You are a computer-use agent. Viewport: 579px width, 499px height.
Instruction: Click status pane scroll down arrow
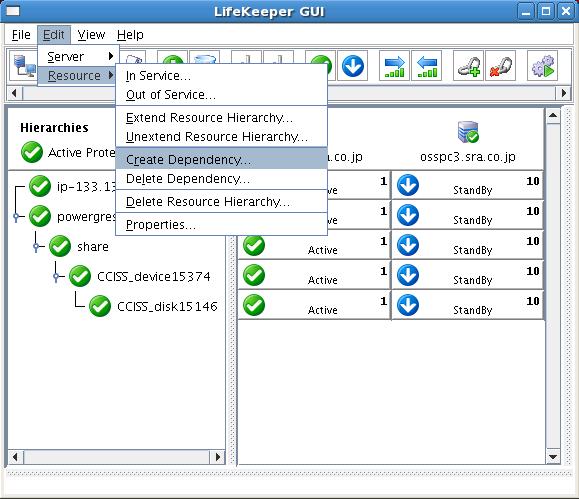pos(553,457)
